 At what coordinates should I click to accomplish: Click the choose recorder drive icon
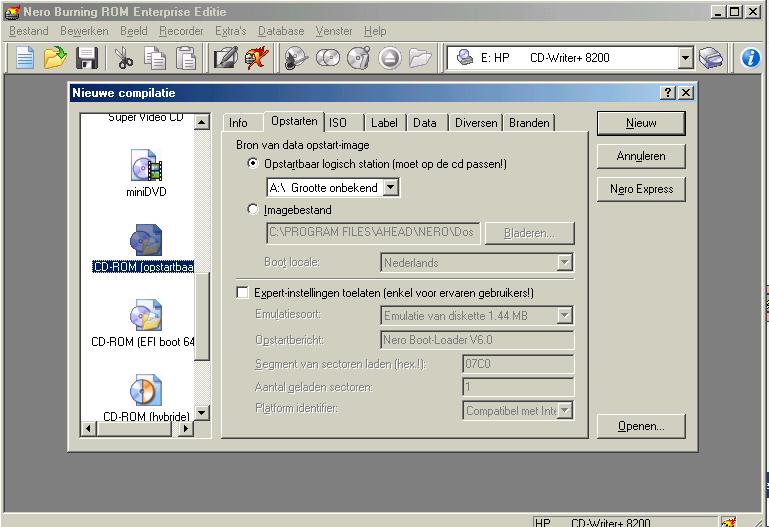tap(711, 57)
